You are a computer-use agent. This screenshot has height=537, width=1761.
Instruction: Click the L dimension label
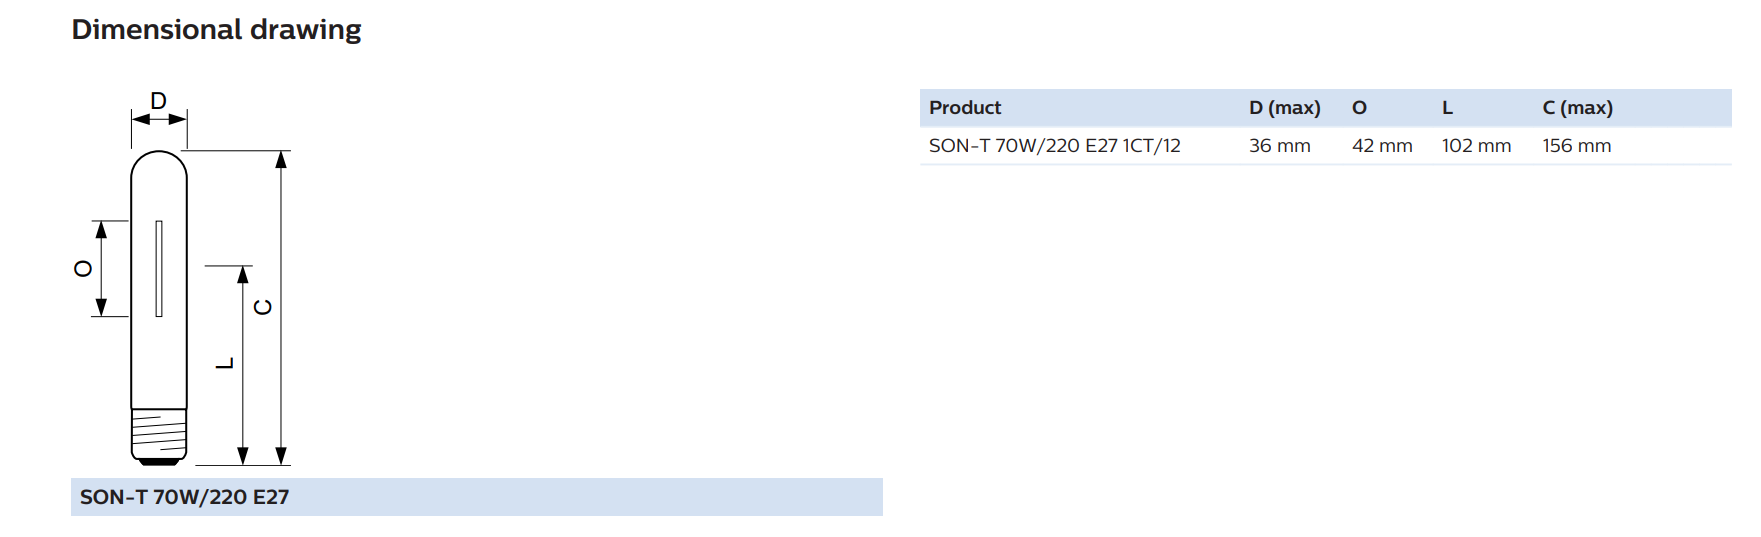click(x=225, y=363)
